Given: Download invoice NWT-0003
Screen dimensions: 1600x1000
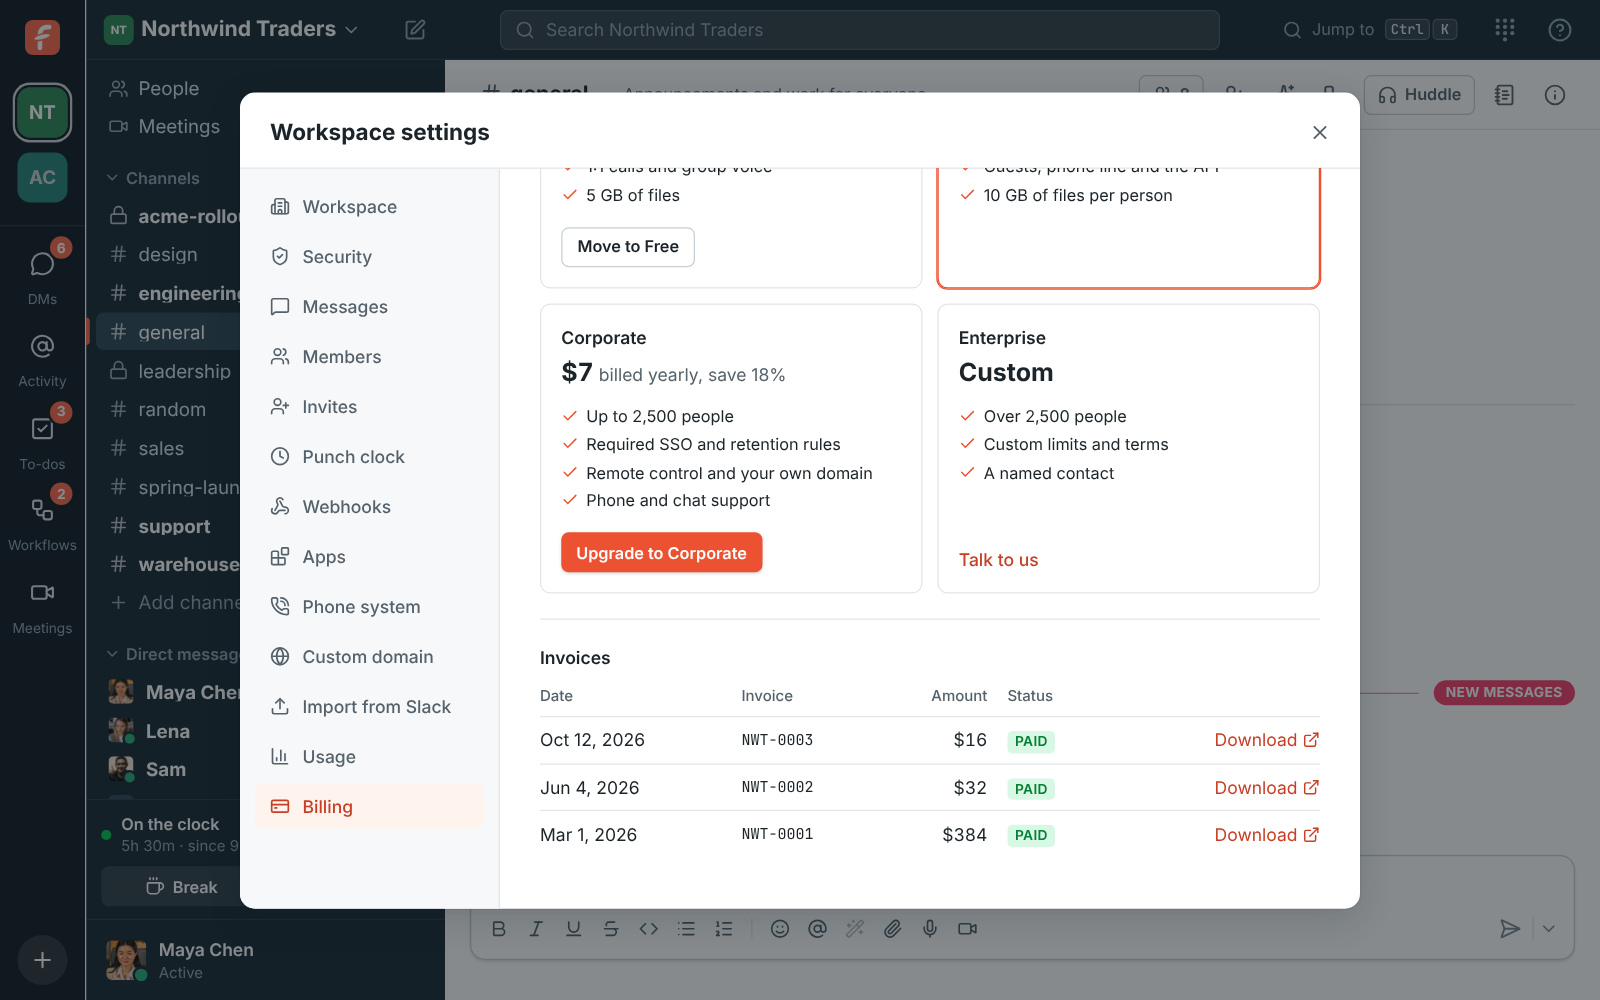Looking at the screenshot, I should pos(1266,740).
